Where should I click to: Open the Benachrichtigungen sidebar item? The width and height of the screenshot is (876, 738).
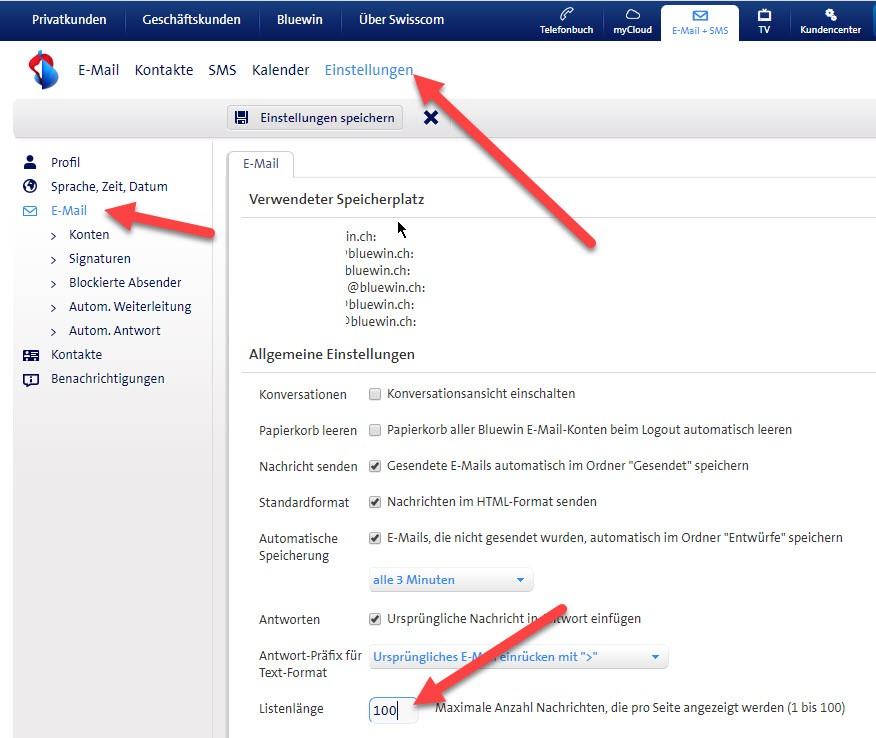(107, 378)
